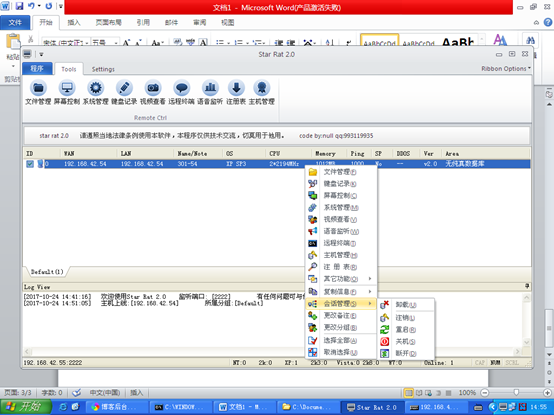Sort host list by Ping column
The image size is (554, 415).
coord(359,154)
